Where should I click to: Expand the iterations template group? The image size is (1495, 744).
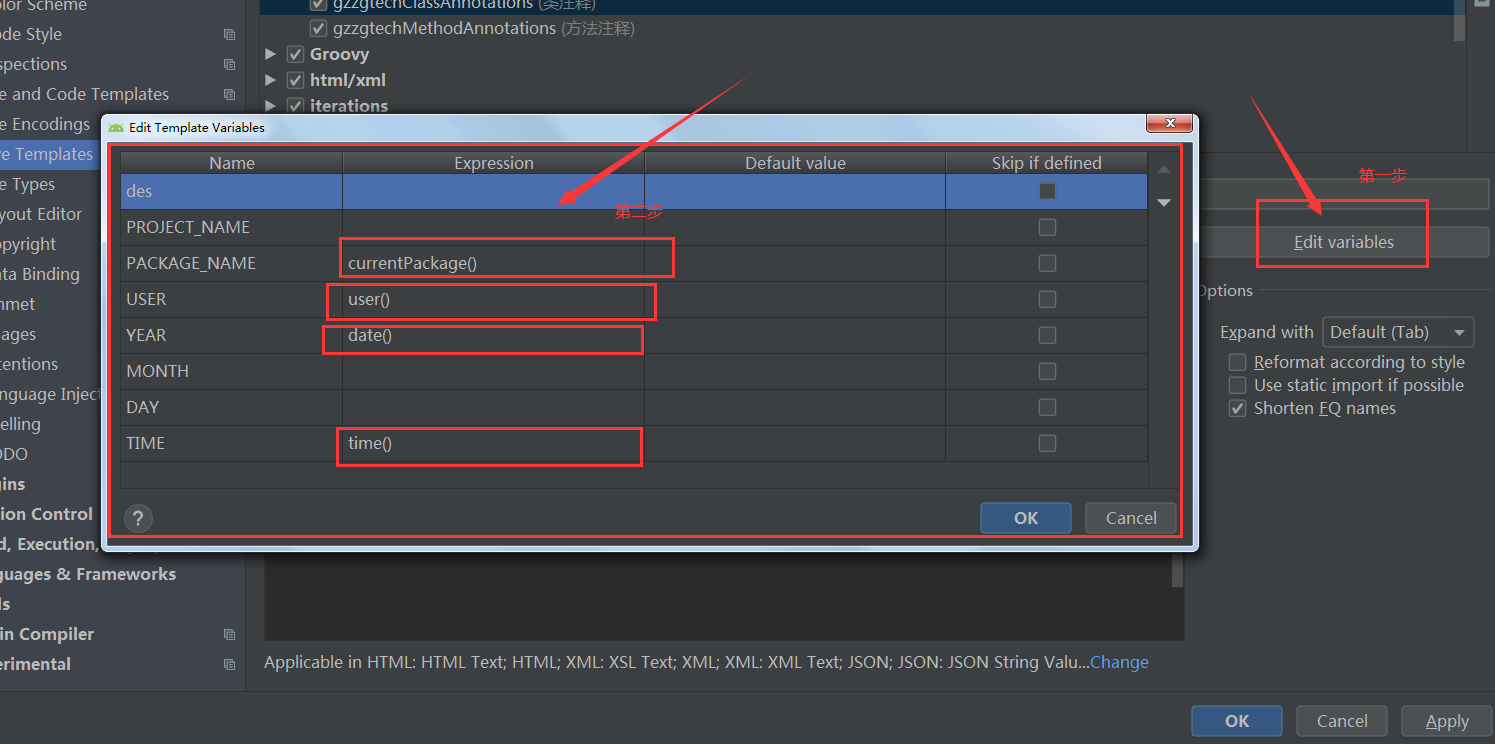tap(271, 105)
